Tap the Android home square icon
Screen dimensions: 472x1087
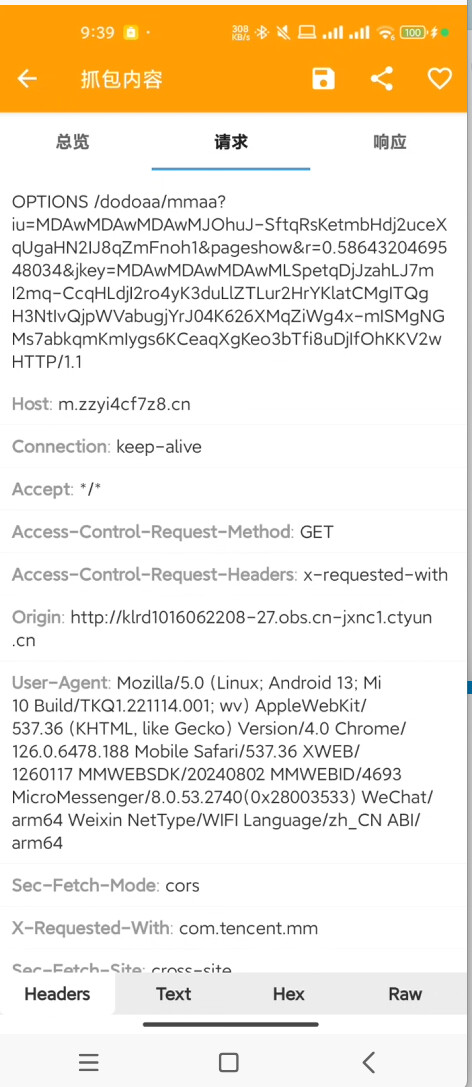pos(228,1062)
